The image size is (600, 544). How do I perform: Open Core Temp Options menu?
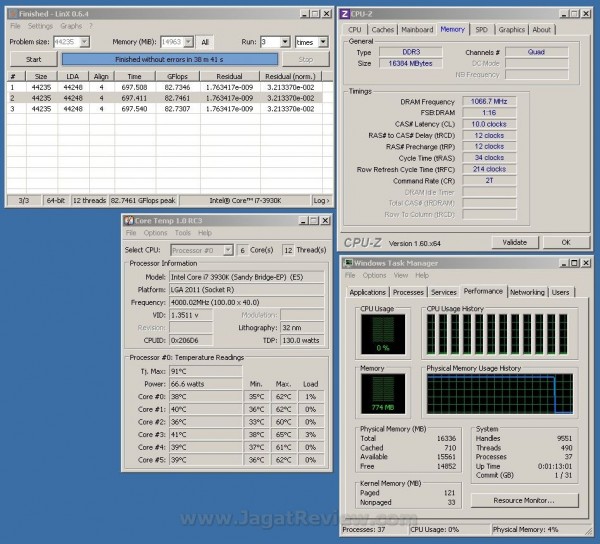click(x=155, y=233)
